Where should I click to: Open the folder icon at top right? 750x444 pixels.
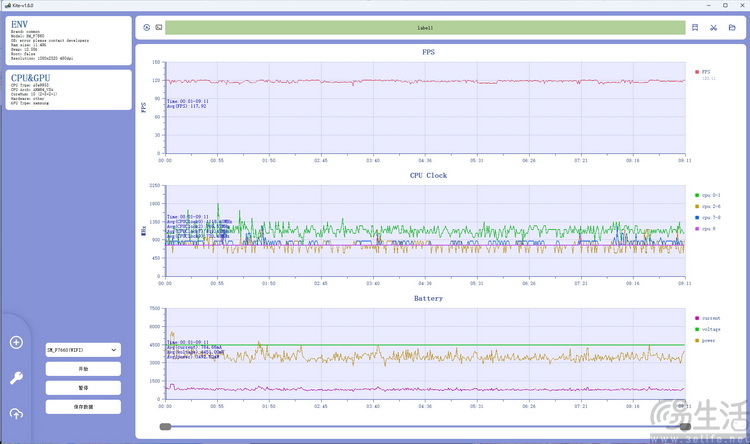coord(732,27)
